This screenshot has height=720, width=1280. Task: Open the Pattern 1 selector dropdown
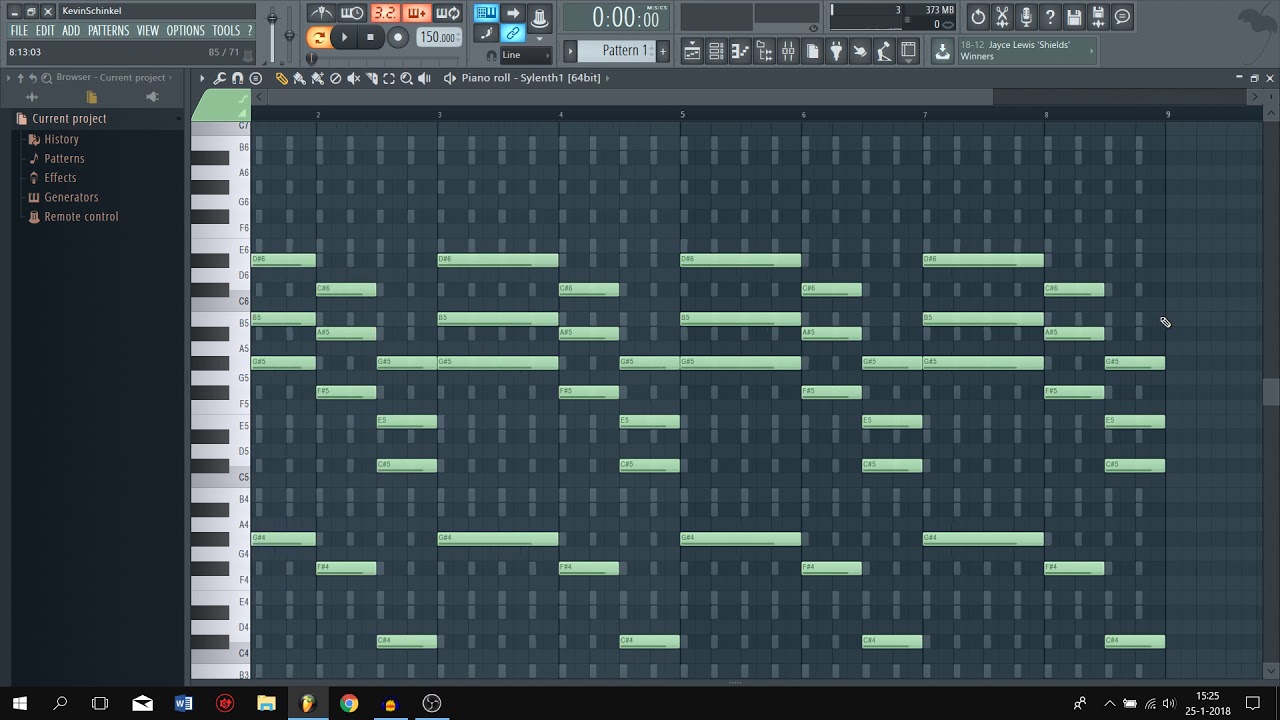coord(618,51)
